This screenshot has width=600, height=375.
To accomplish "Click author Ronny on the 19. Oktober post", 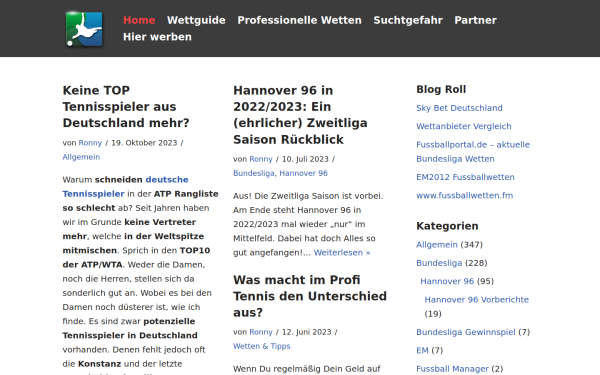I will pos(90,143).
